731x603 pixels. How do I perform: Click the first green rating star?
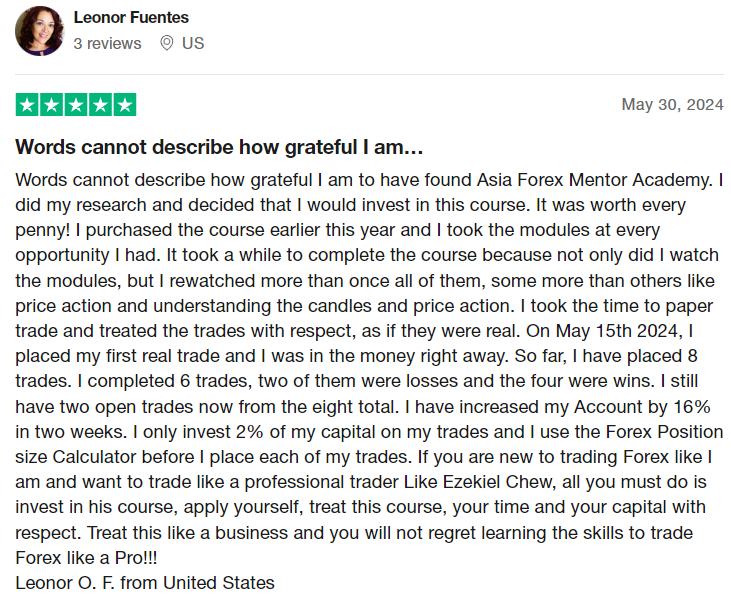coord(27,104)
